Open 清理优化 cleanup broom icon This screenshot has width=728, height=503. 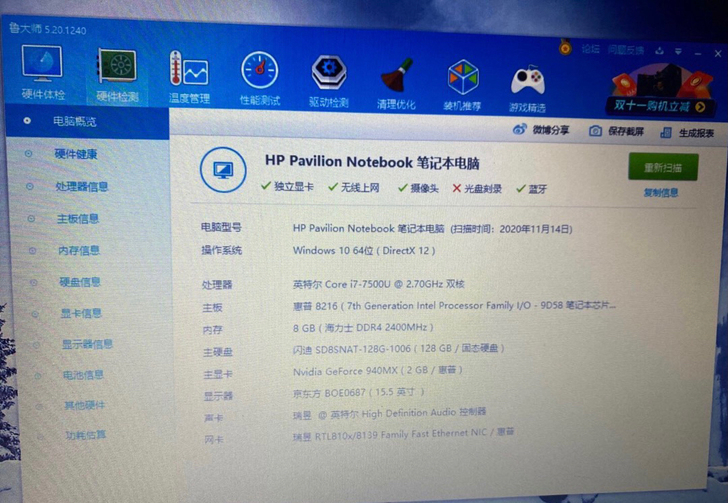click(396, 84)
